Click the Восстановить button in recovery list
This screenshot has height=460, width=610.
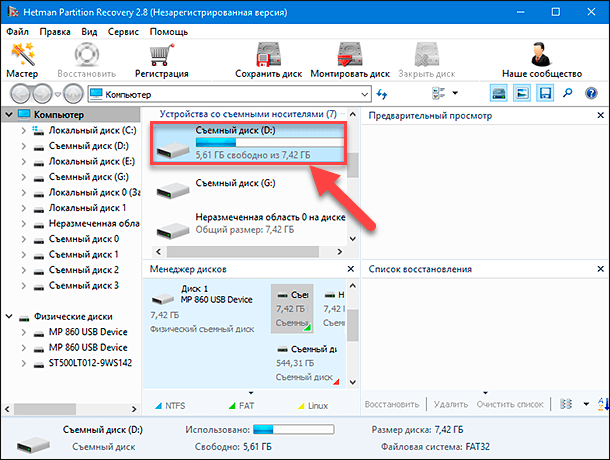[x=392, y=404]
